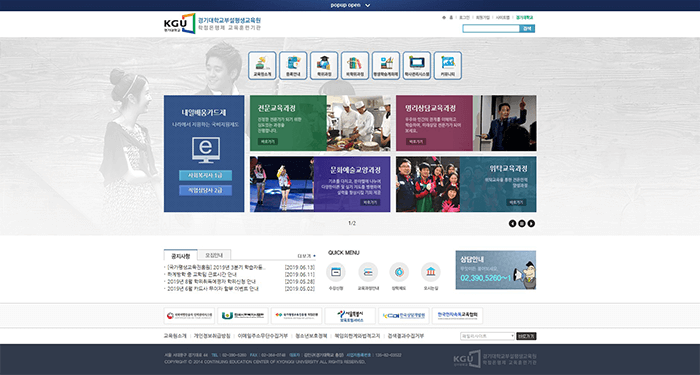The image size is (700, 375).
Task: Click the KCDI partner banner
Action: [404, 316]
